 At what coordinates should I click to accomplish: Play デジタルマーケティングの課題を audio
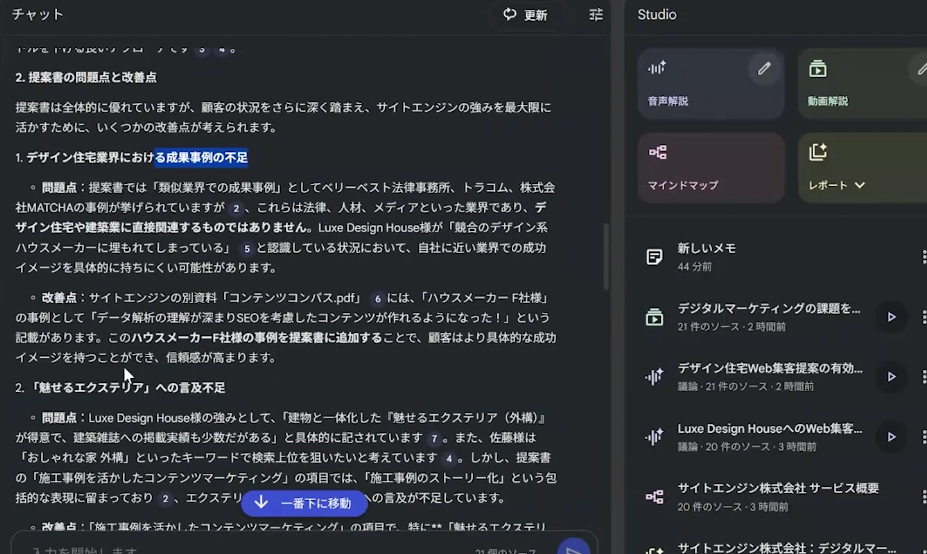(890, 317)
